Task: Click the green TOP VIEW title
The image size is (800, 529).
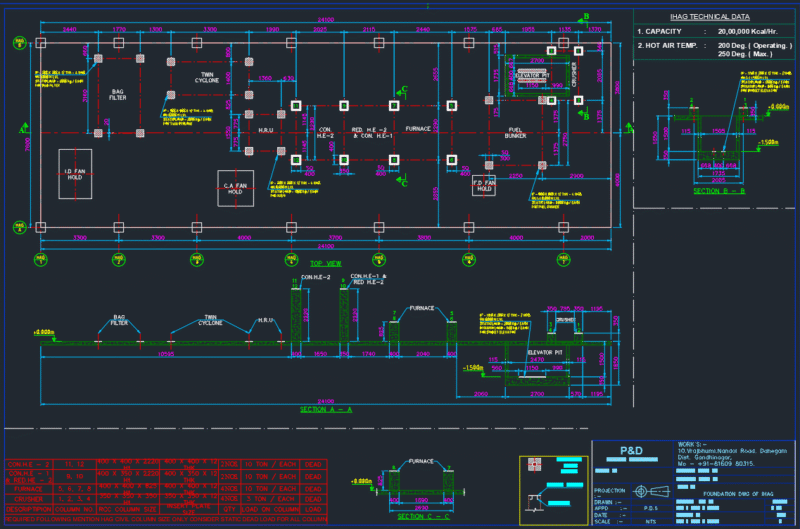Action: pos(326,264)
